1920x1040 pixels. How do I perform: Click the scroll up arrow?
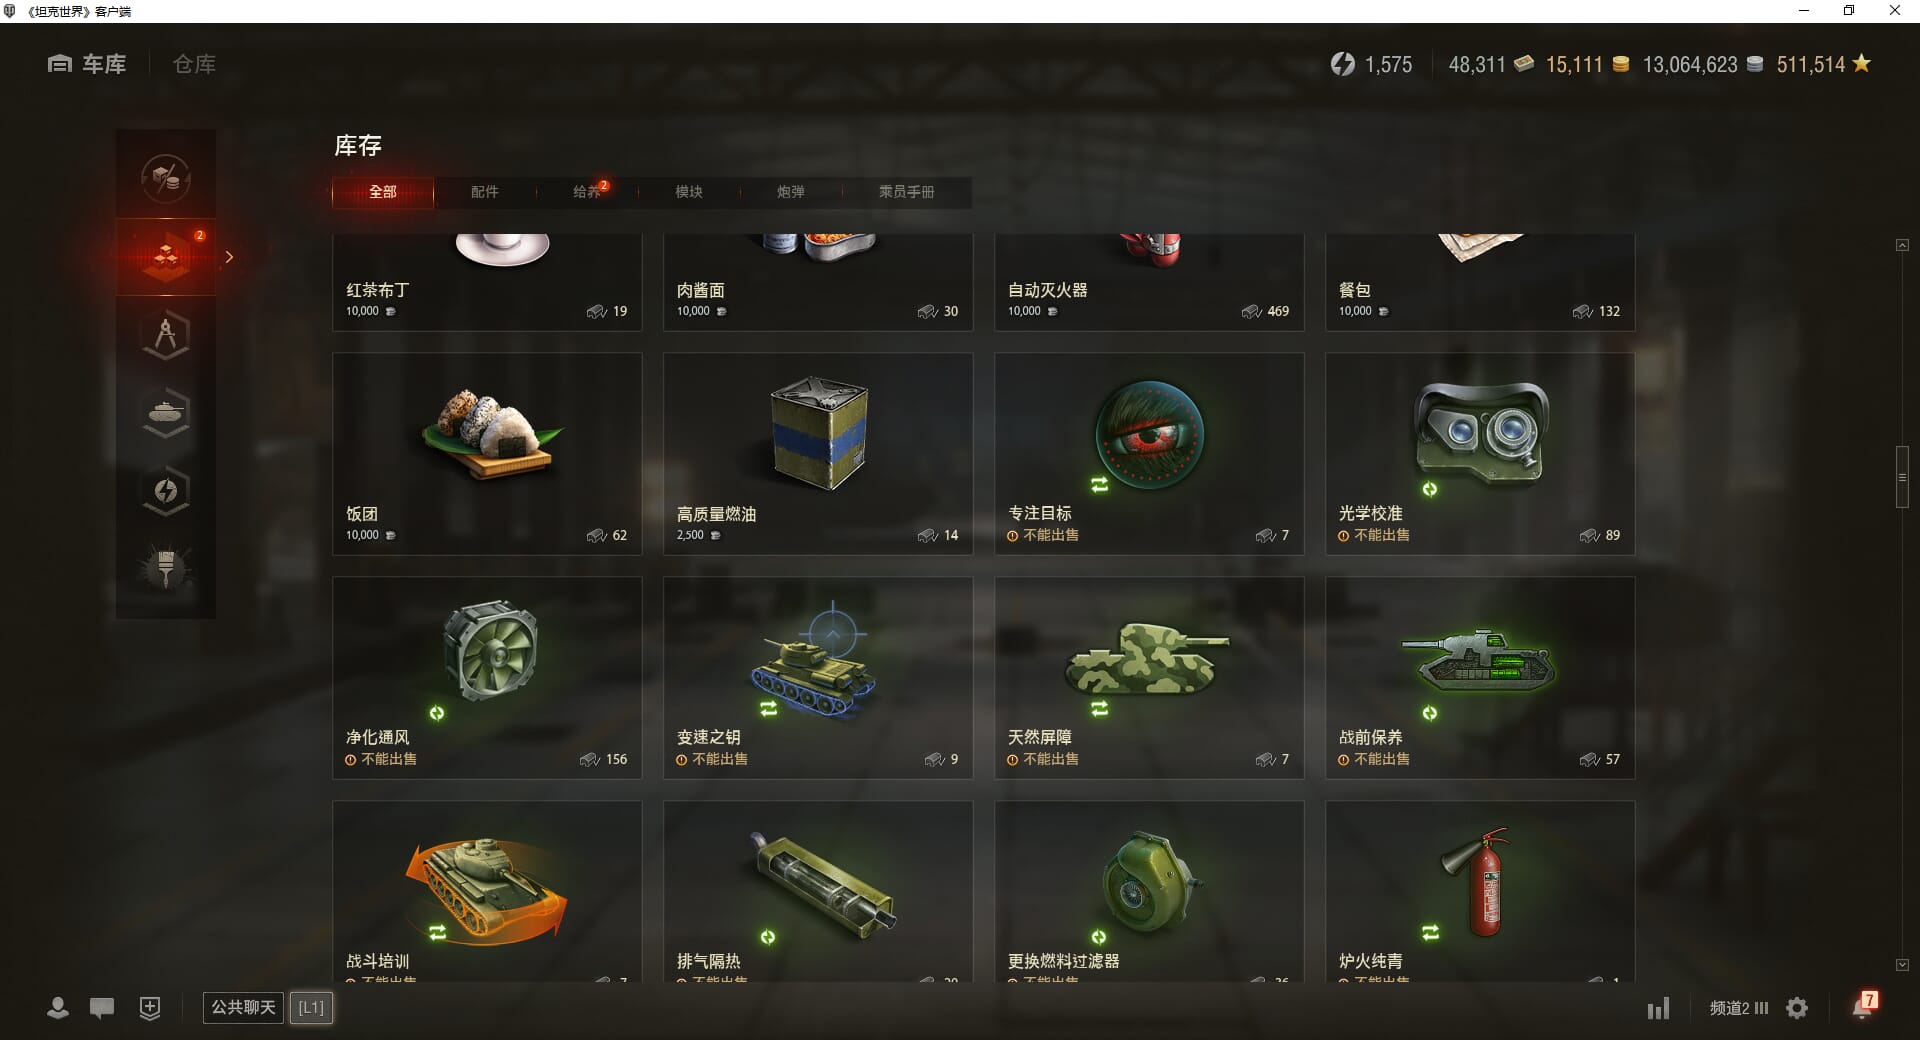(1902, 245)
